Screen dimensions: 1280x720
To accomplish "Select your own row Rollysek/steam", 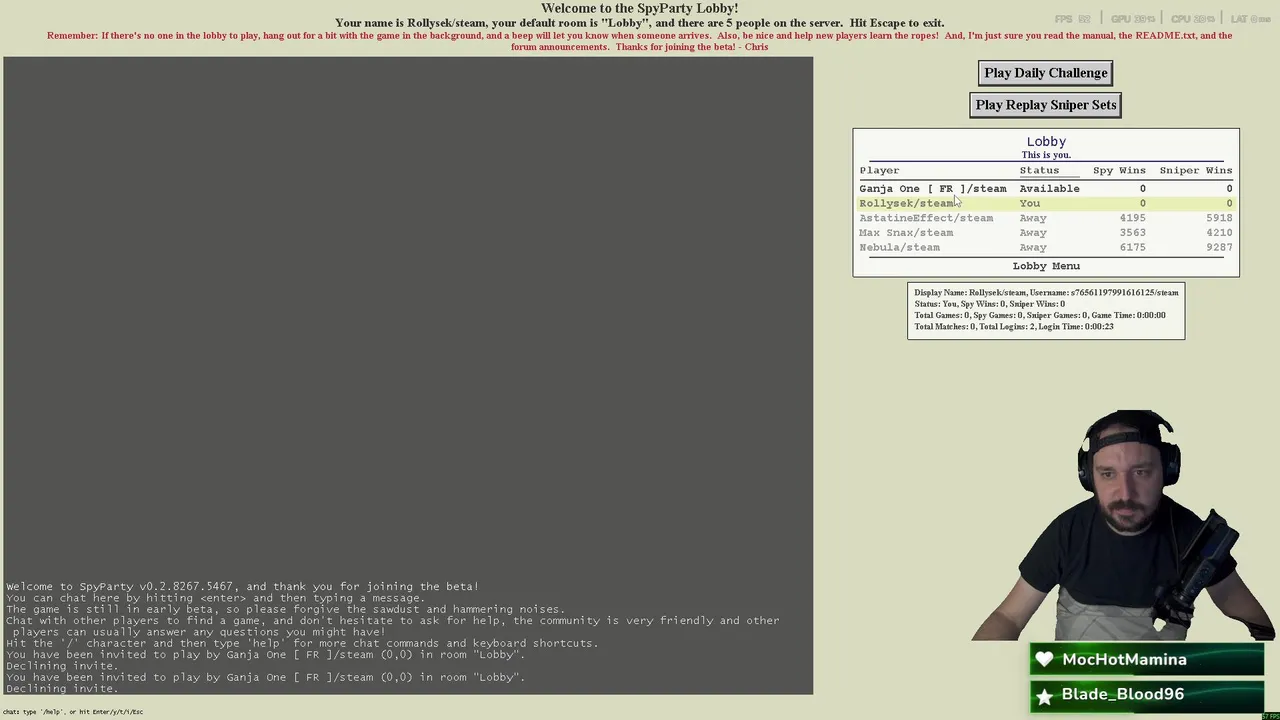I will (x=1046, y=203).
